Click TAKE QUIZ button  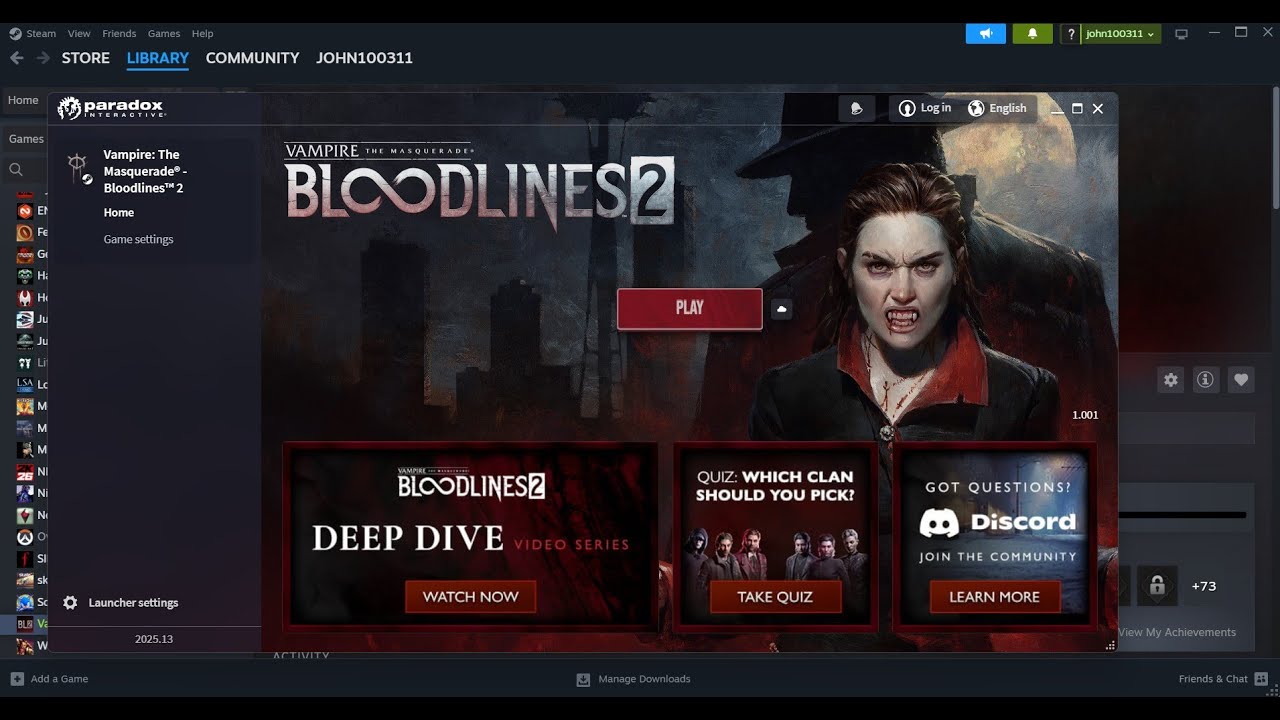click(x=775, y=597)
